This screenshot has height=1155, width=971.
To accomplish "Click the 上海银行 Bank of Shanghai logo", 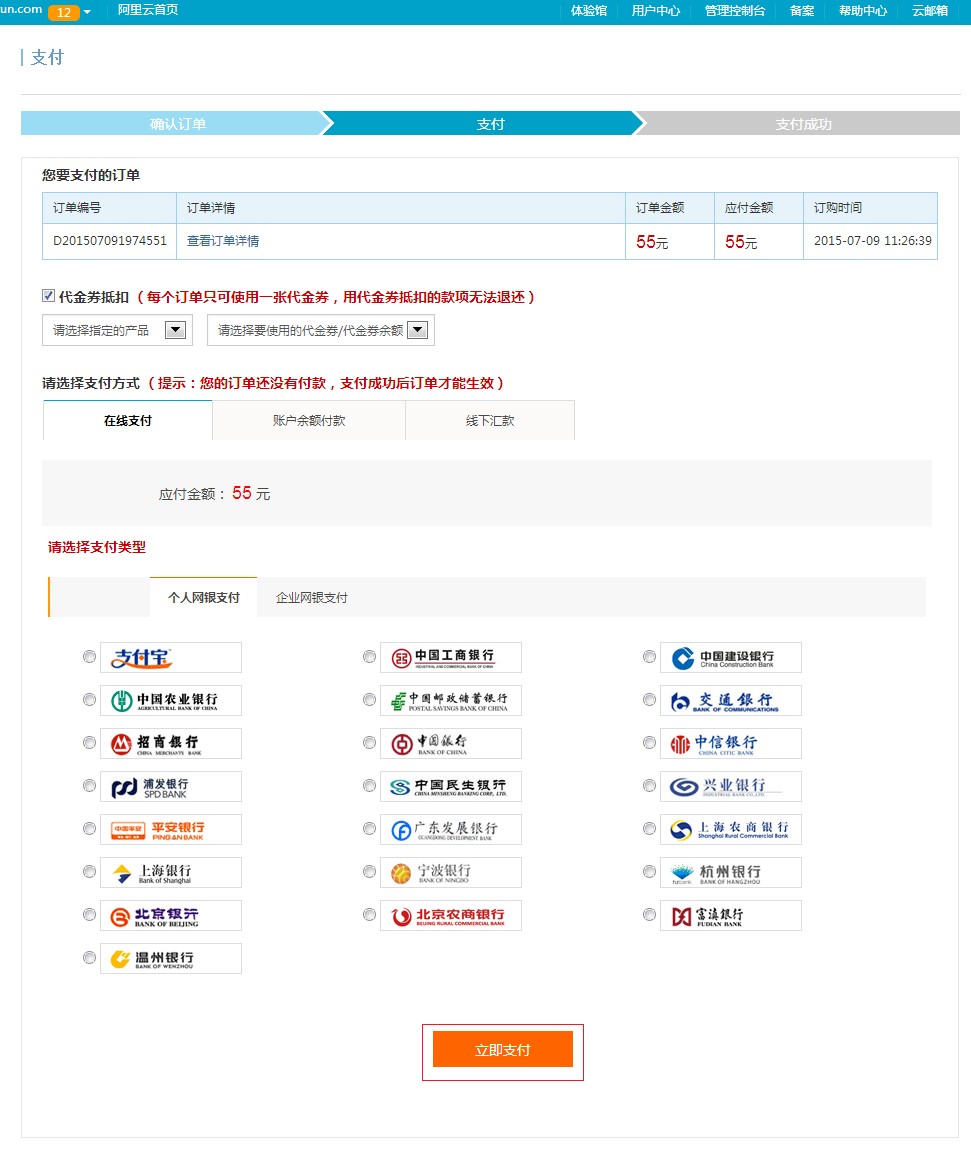I will pyautogui.click(x=170, y=871).
